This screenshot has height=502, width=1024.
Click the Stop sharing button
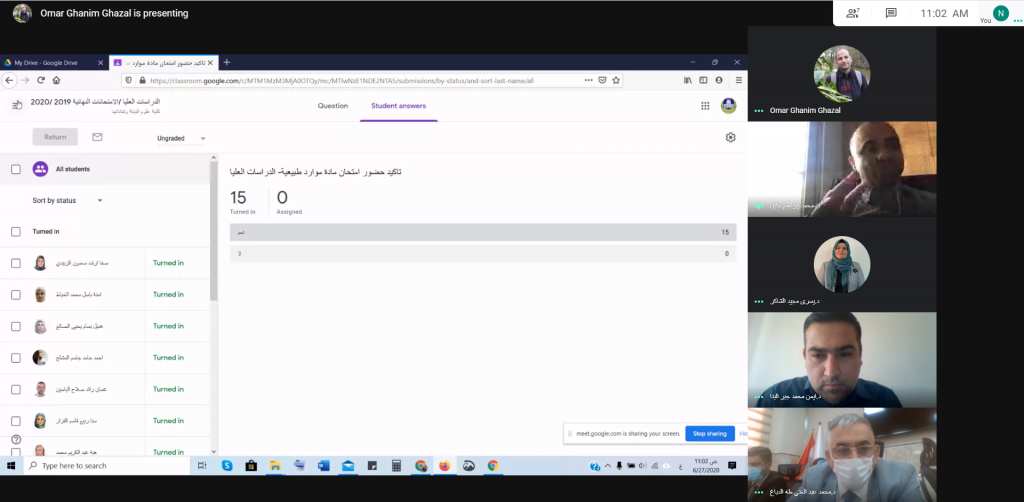pyautogui.click(x=709, y=434)
